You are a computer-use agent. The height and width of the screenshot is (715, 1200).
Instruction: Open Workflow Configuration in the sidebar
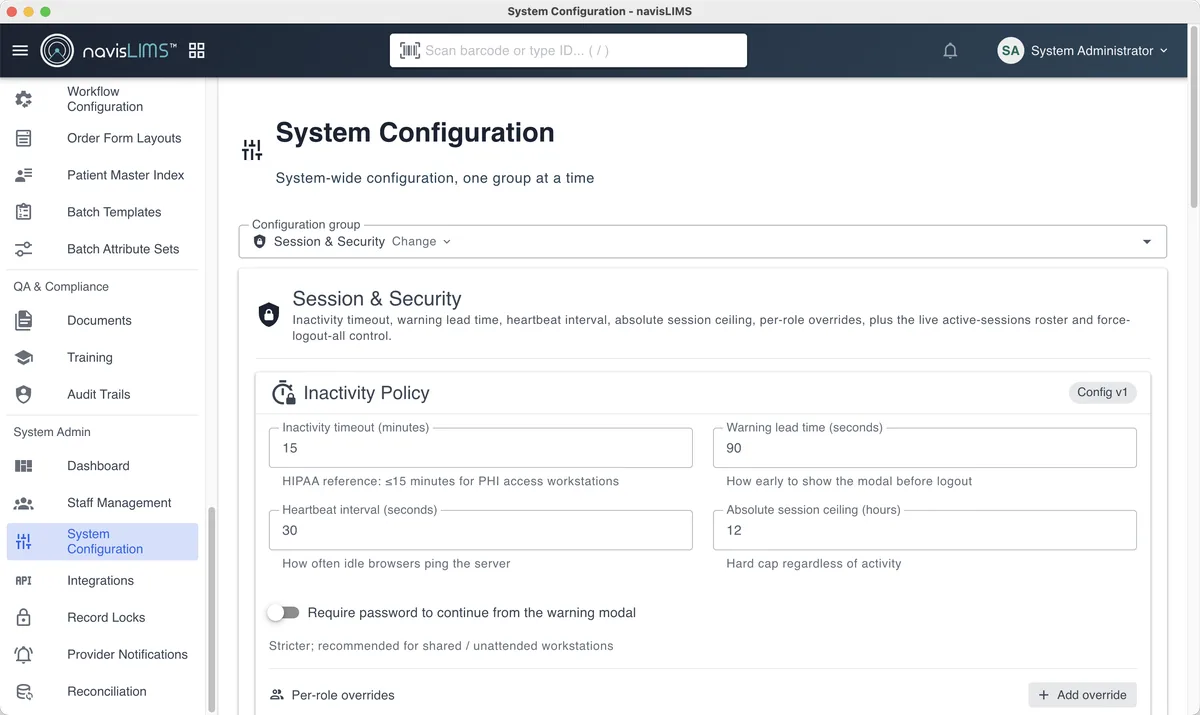pos(103,99)
